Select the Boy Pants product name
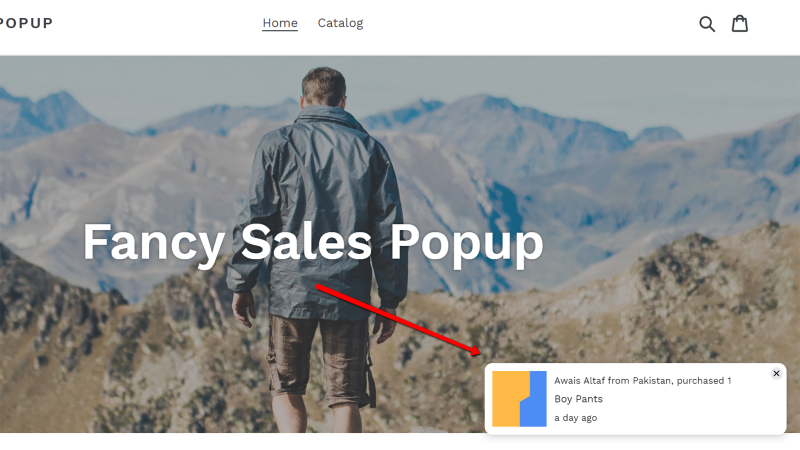 tap(578, 399)
